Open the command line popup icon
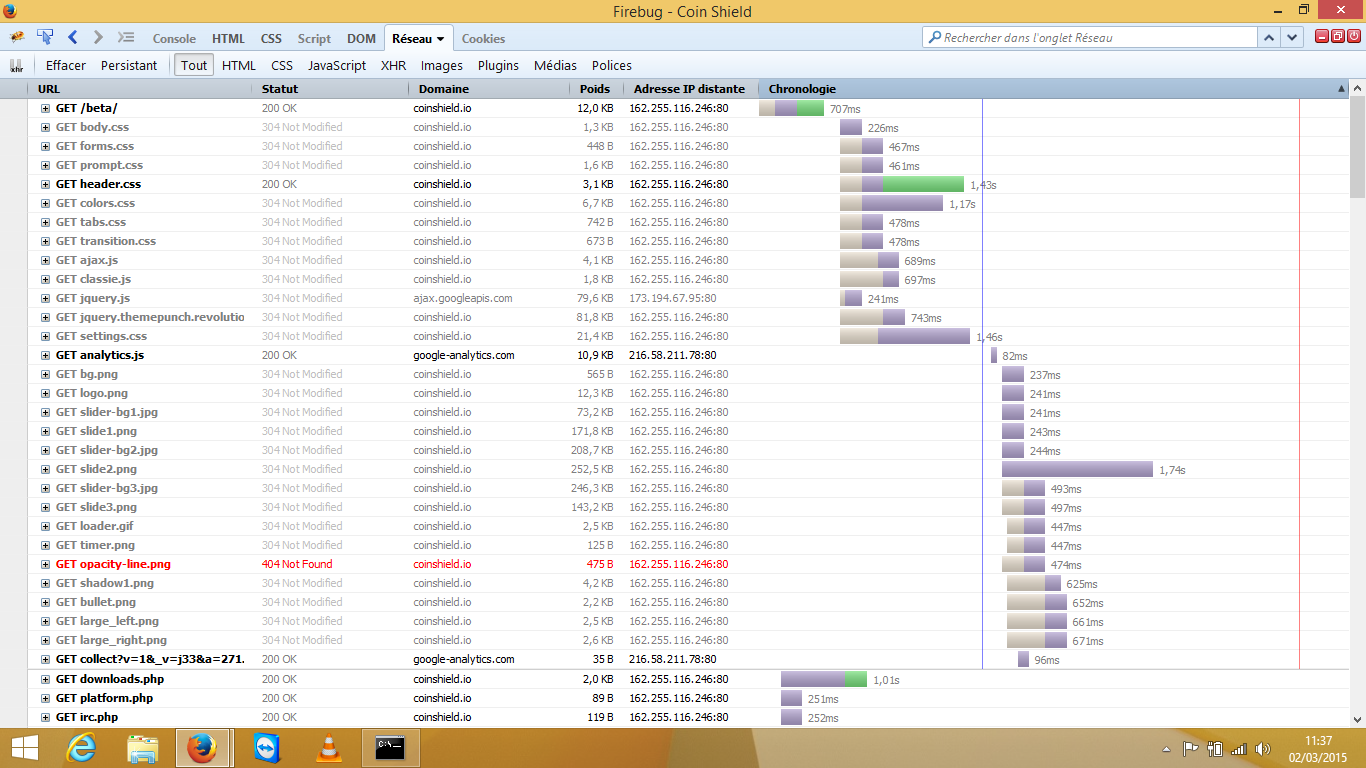The height and width of the screenshot is (768, 1366). point(126,38)
